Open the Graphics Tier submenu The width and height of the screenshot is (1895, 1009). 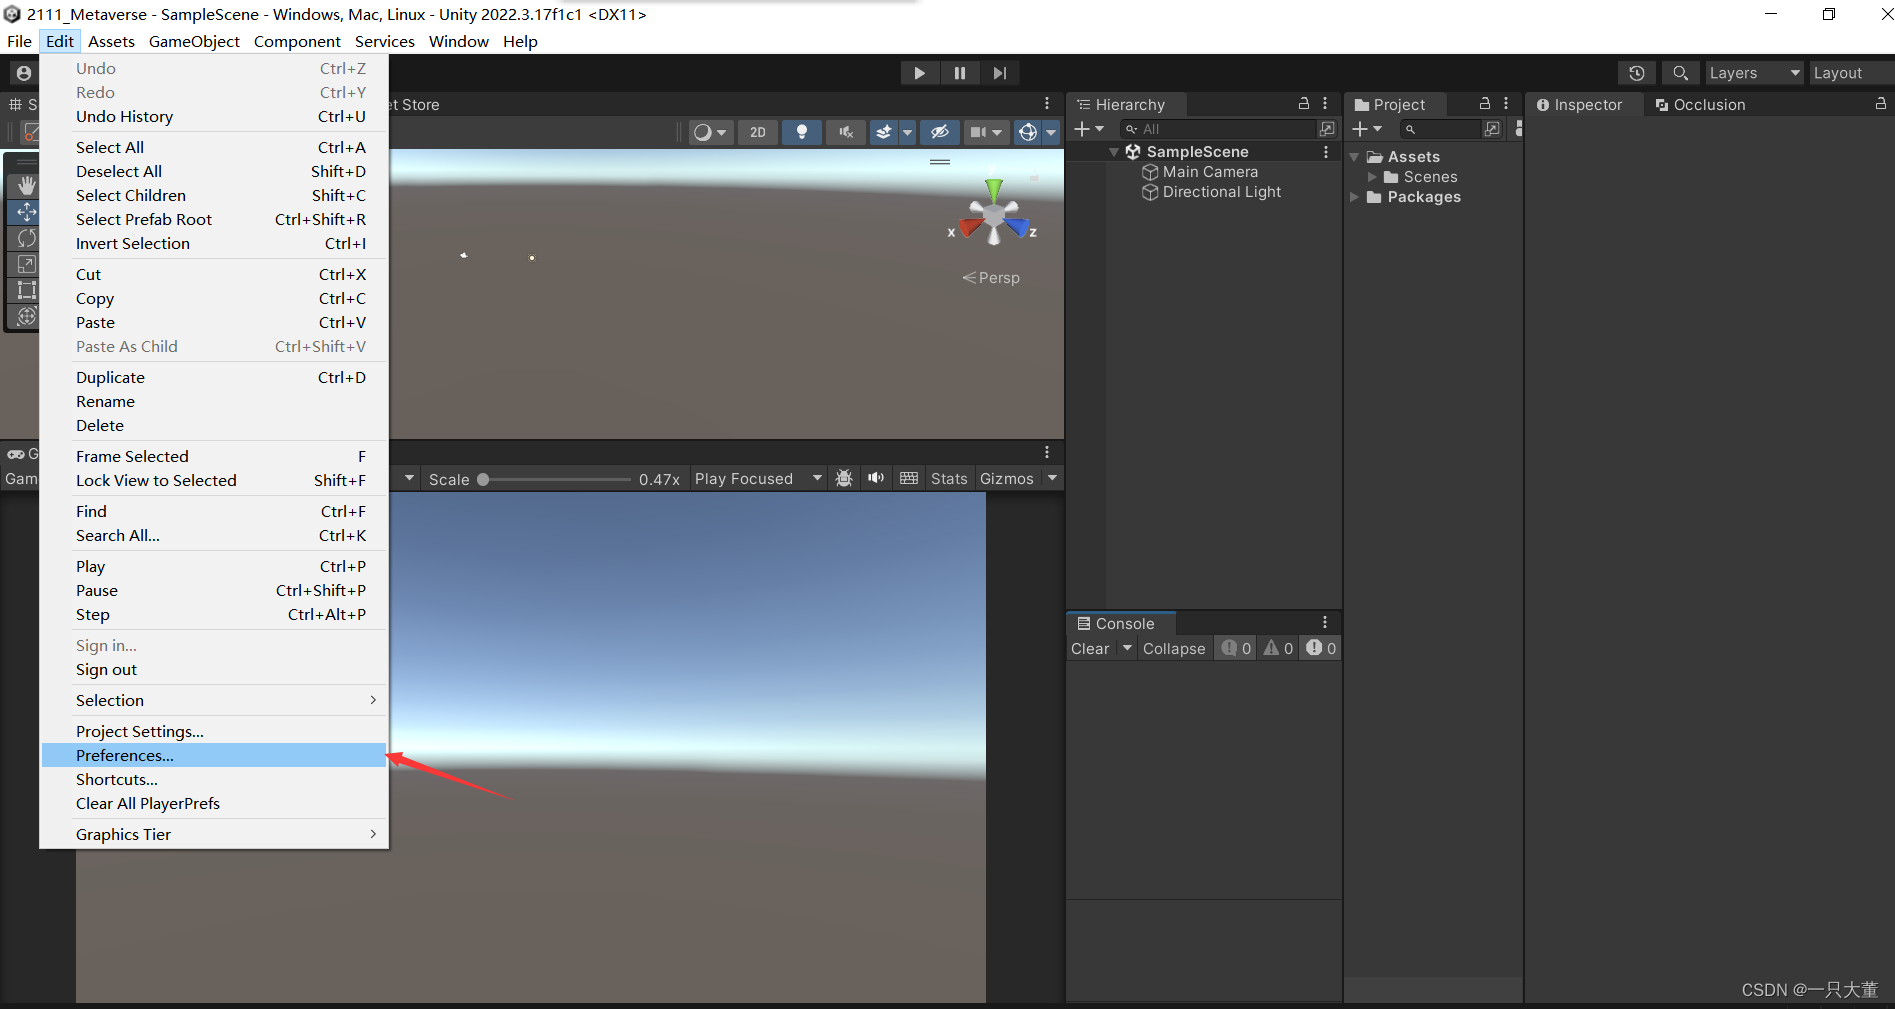(x=214, y=835)
